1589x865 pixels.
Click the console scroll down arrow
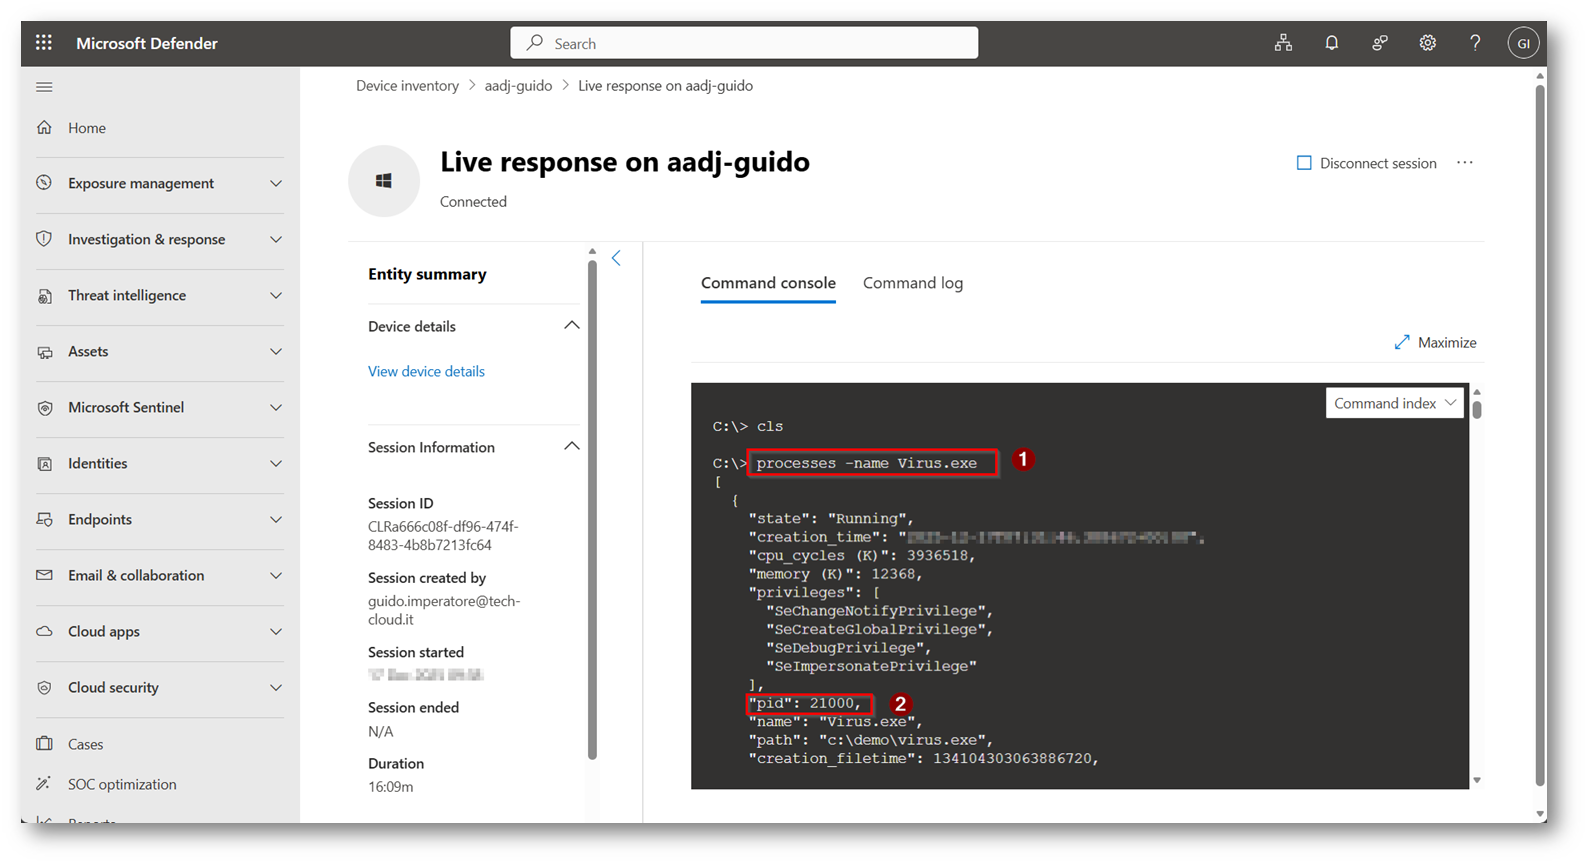coord(1477,780)
